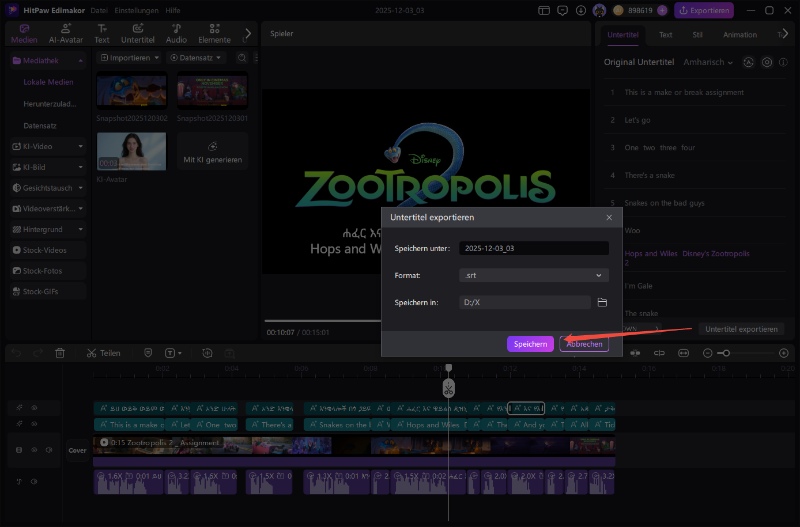Image resolution: width=800 pixels, height=527 pixels.
Task: Click the folder browse icon beside D:/X
Action: point(602,302)
